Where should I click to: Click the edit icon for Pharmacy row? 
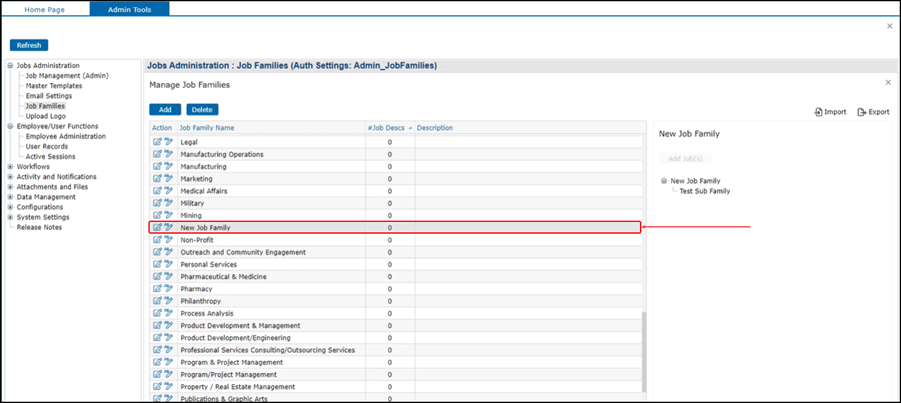pyautogui.click(x=157, y=289)
